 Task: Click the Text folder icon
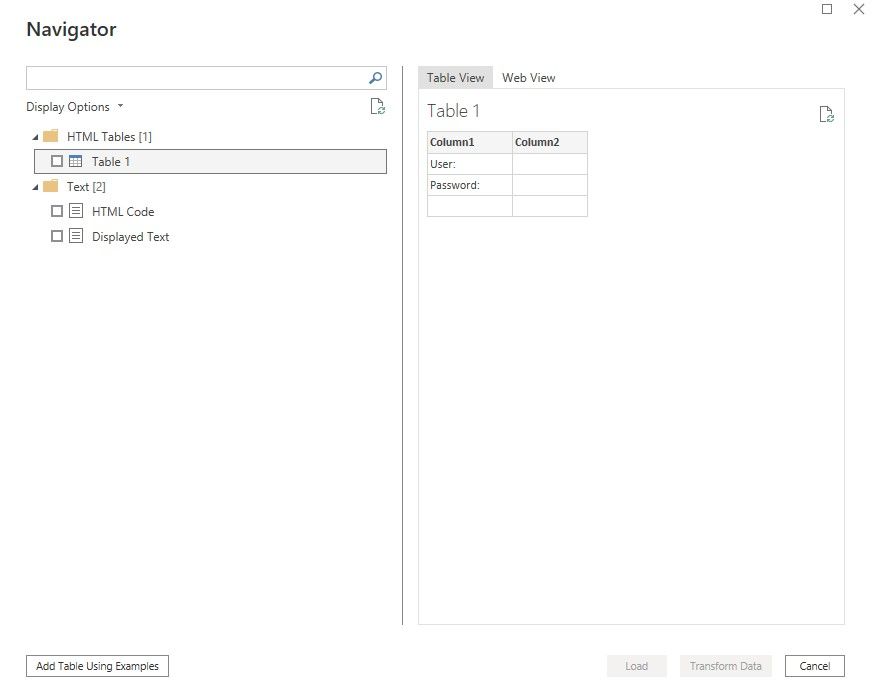[x=51, y=186]
